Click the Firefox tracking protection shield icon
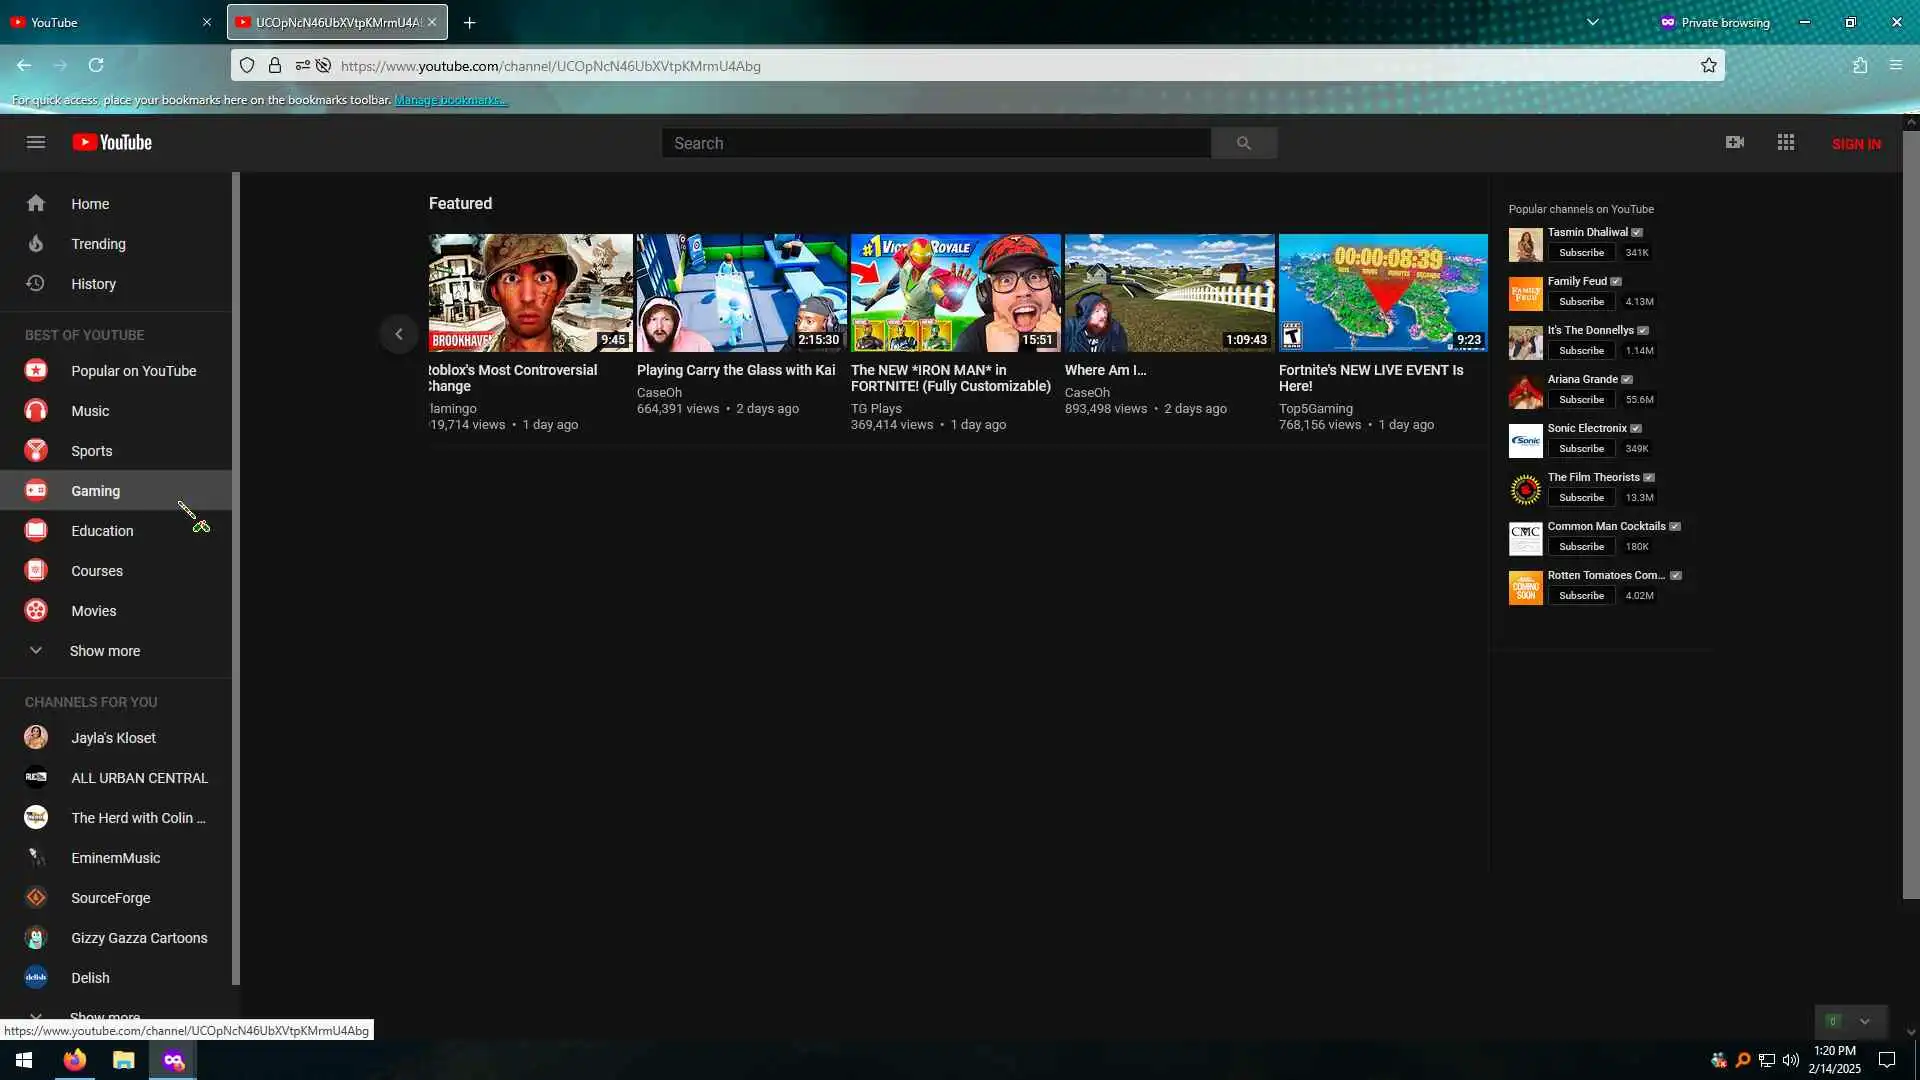This screenshot has height=1080, width=1920. (x=247, y=66)
